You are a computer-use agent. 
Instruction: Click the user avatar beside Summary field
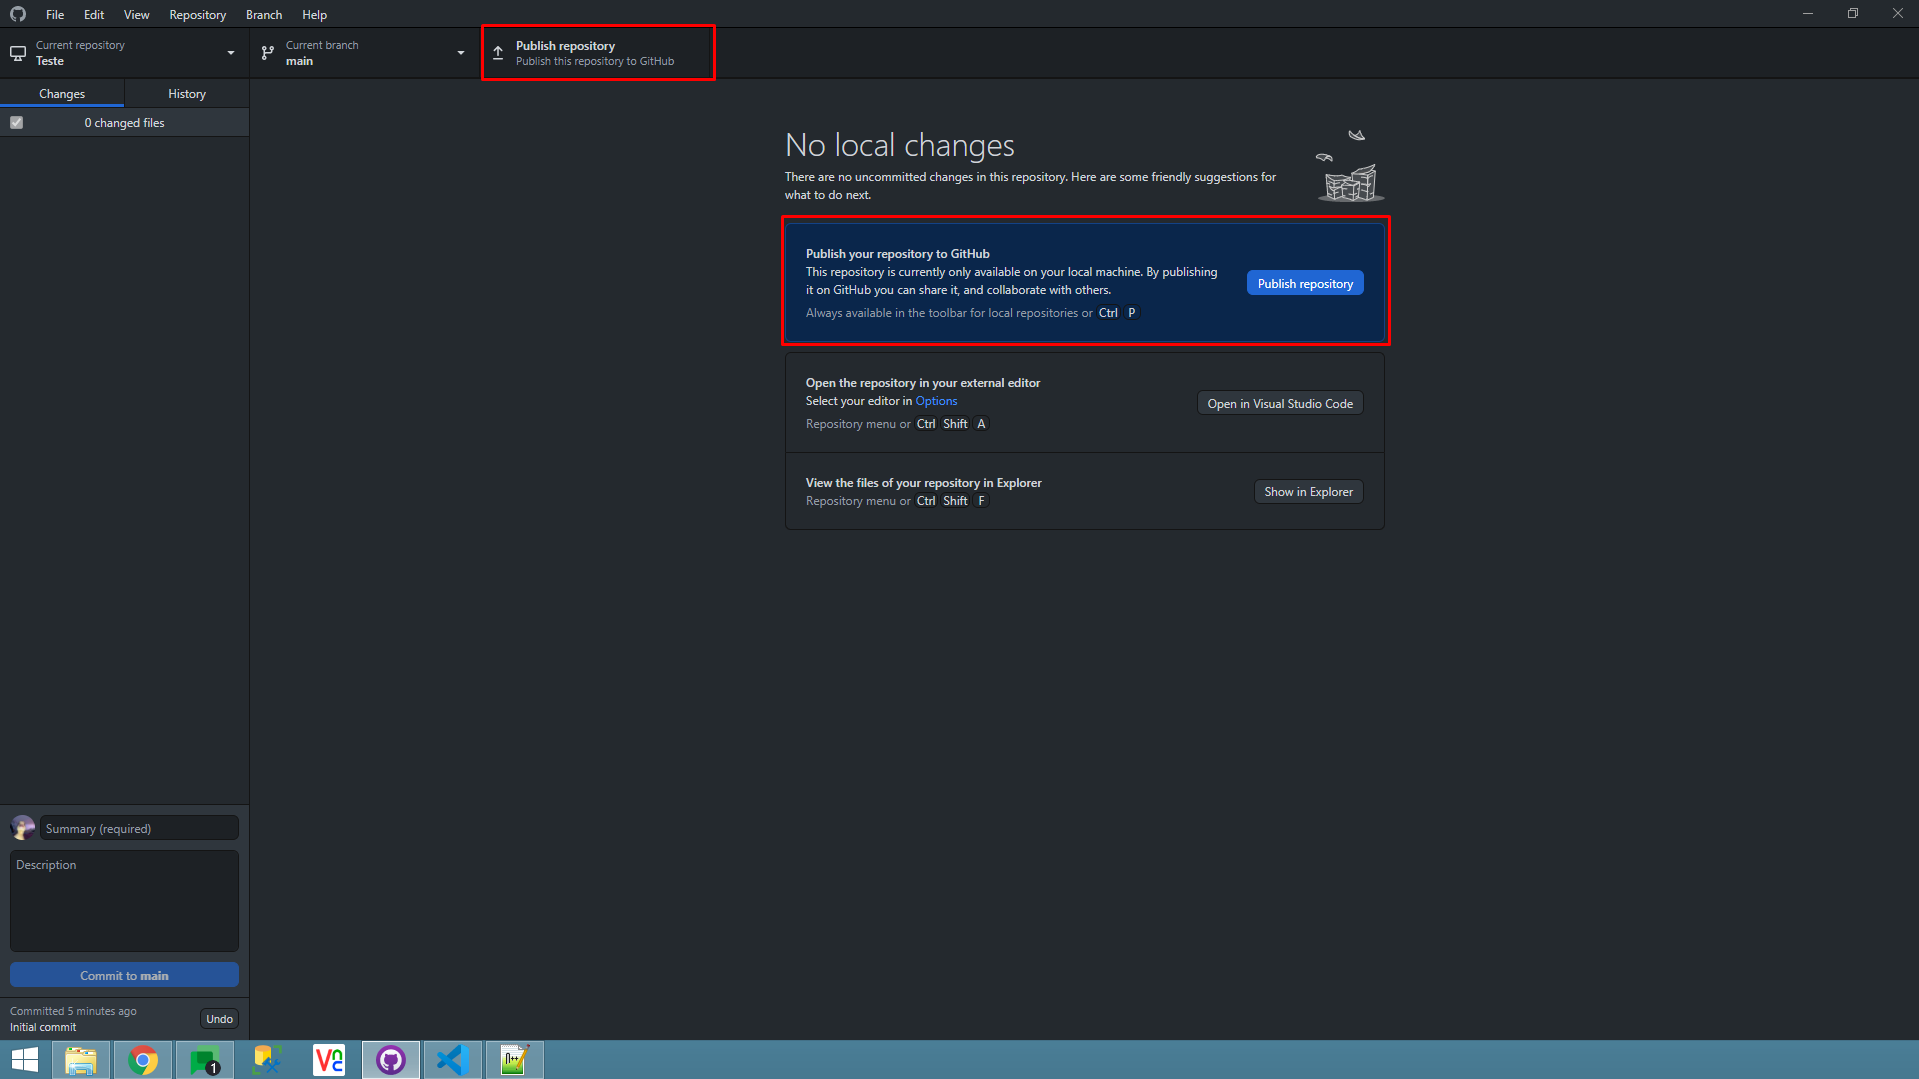[22, 828]
